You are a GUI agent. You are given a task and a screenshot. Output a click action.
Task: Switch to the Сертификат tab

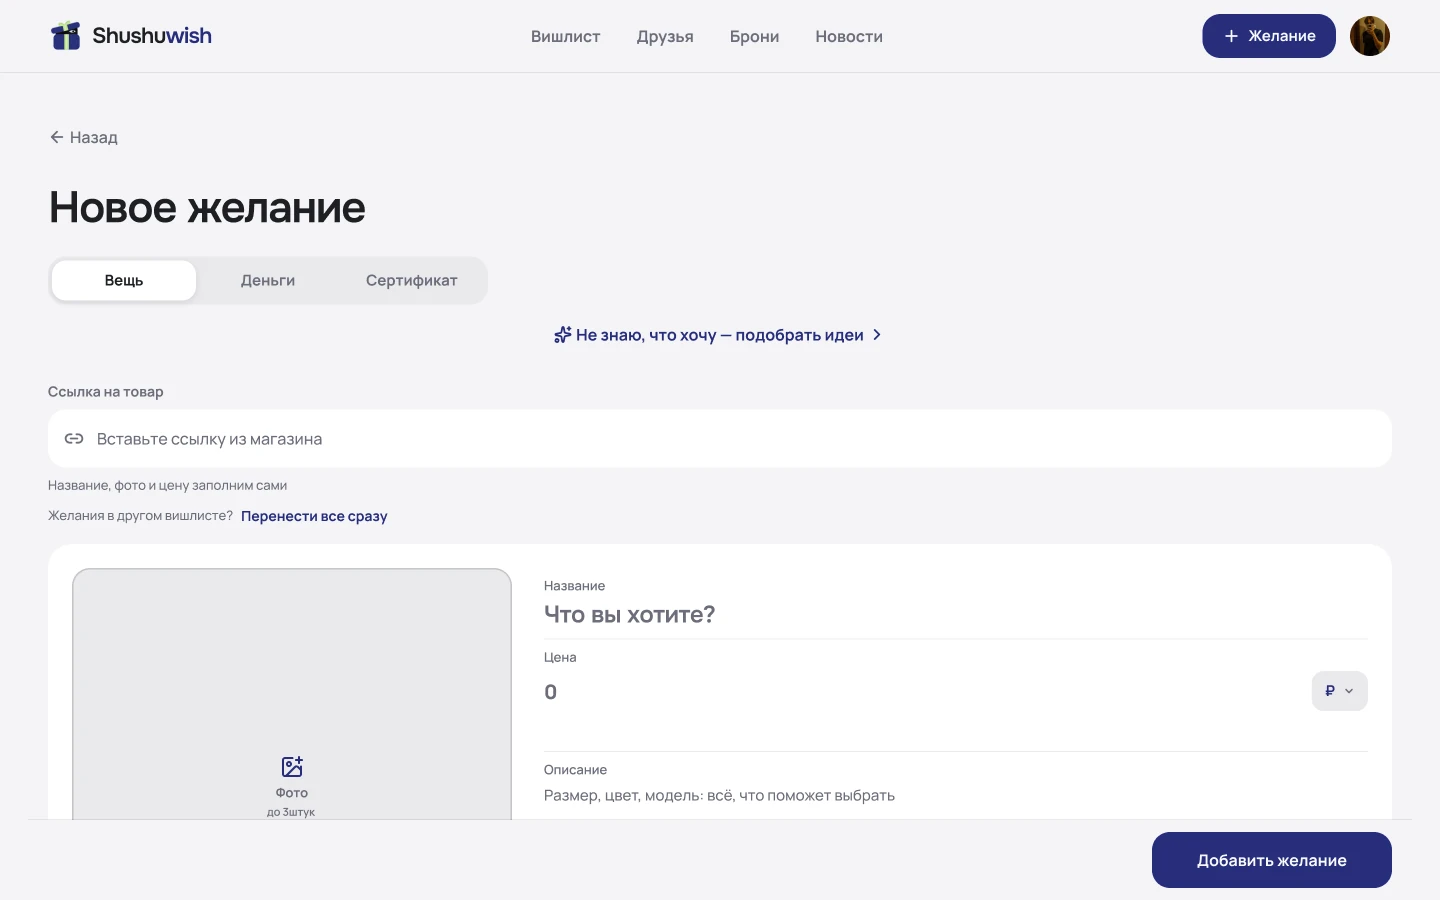[x=412, y=281]
